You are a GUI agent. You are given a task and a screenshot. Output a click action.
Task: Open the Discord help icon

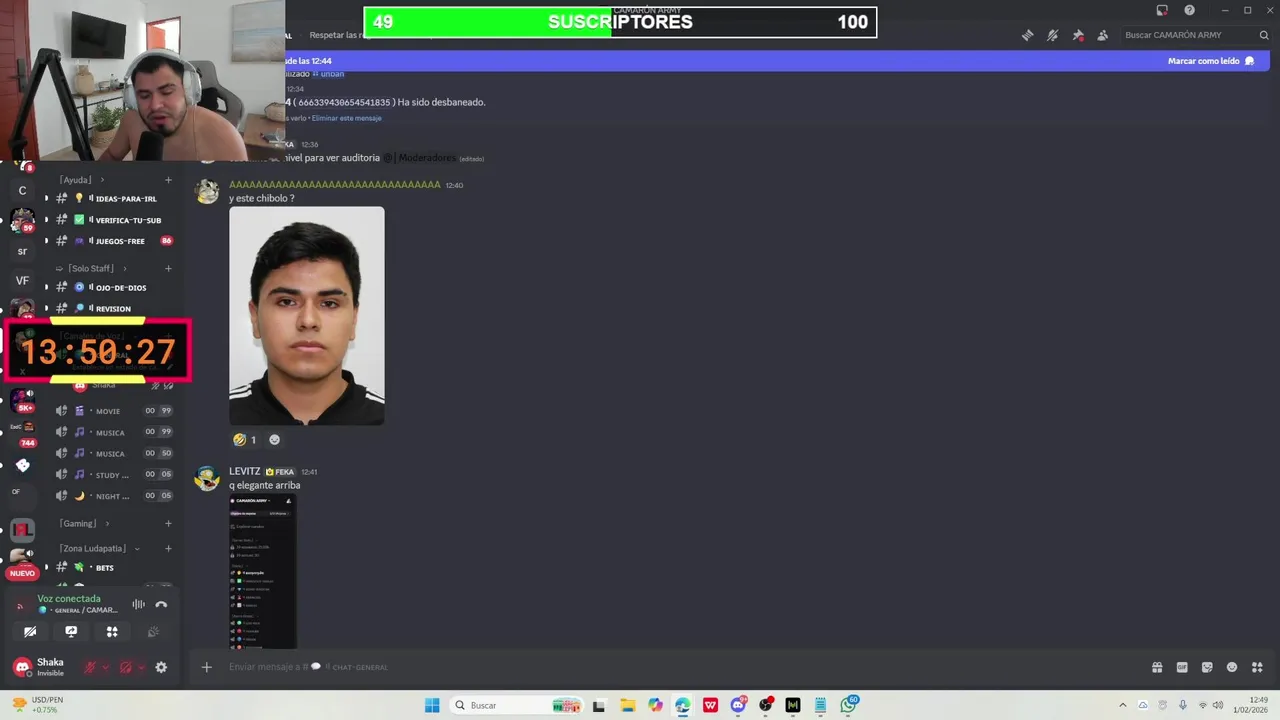click(1189, 10)
